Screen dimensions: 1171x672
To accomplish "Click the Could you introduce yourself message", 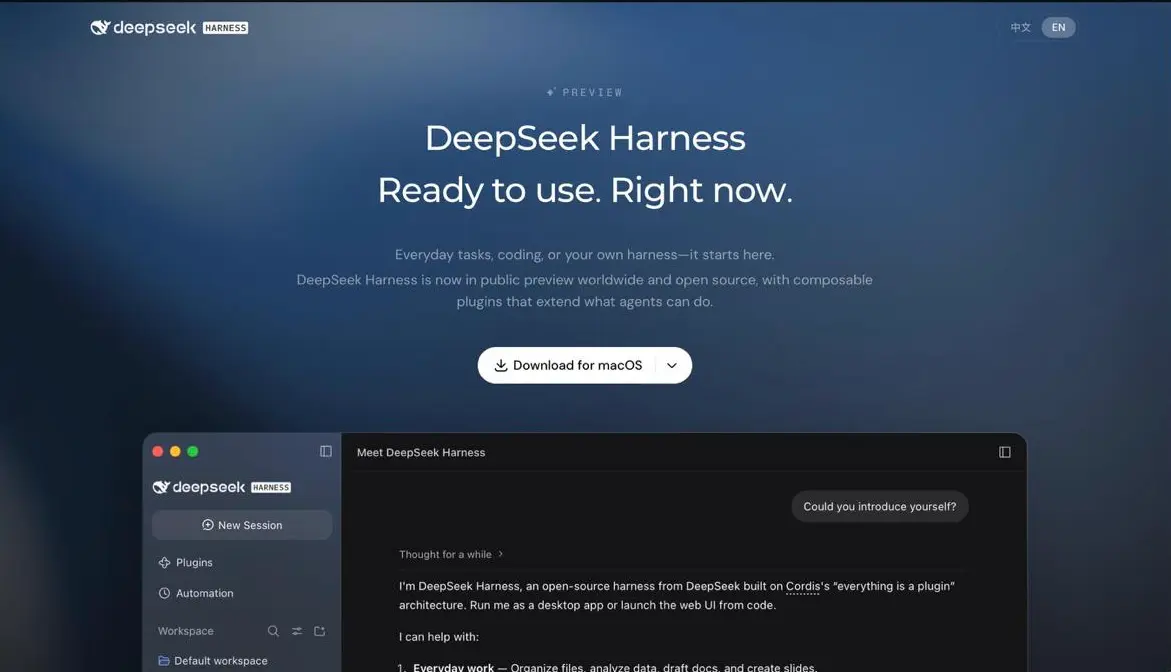I will [x=880, y=506].
